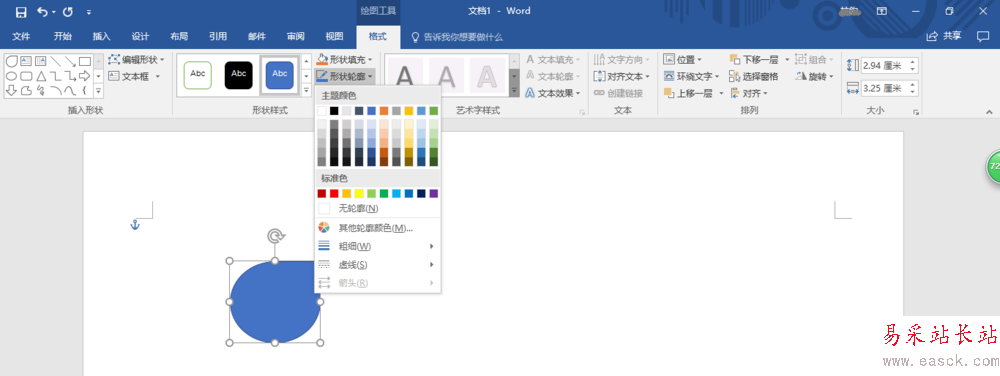Switch to the 设计 tab
The height and width of the screenshot is (376, 1000).
click(140, 36)
